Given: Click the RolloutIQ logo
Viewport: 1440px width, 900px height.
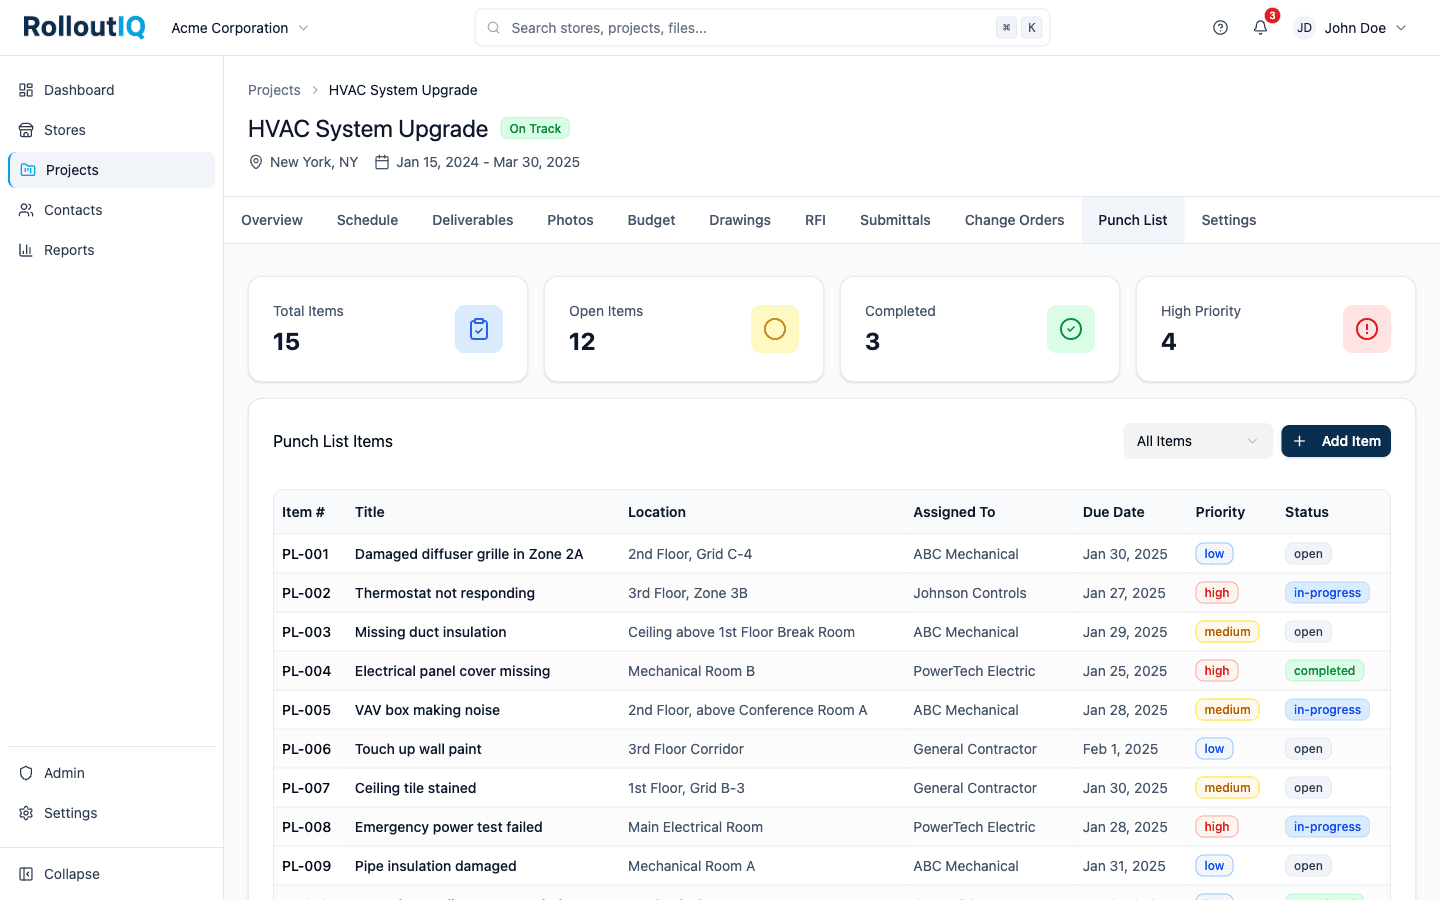Looking at the screenshot, I should tap(84, 27).
